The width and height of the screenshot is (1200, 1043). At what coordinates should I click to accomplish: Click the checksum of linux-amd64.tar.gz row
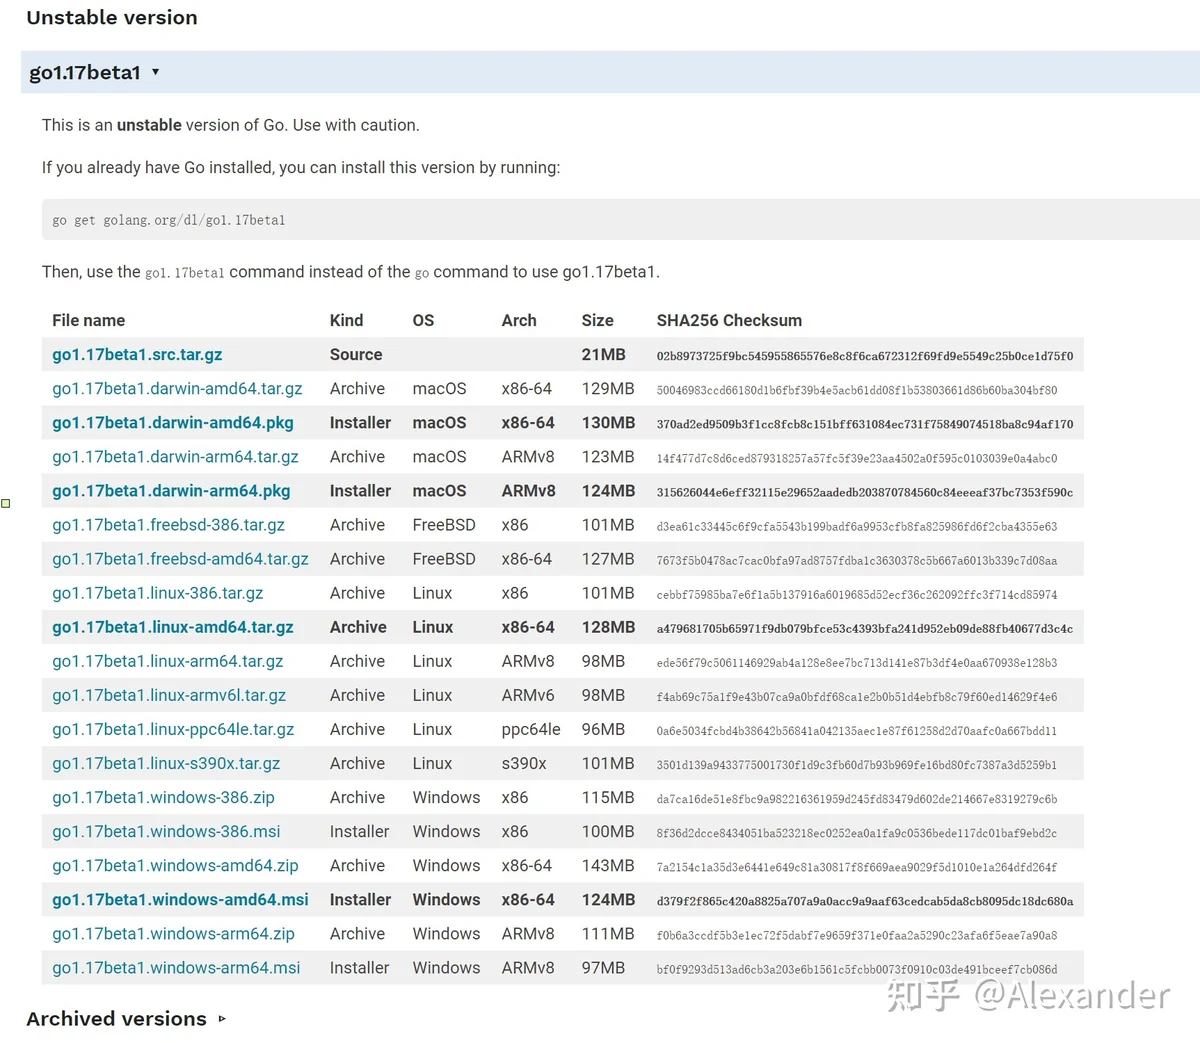[x=865, y=629]
